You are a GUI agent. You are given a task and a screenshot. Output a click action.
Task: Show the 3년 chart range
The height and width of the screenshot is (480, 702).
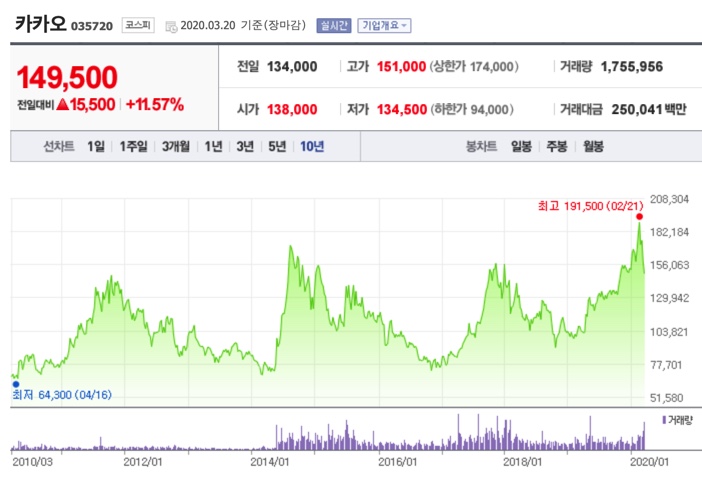click(x=245, y=146)
